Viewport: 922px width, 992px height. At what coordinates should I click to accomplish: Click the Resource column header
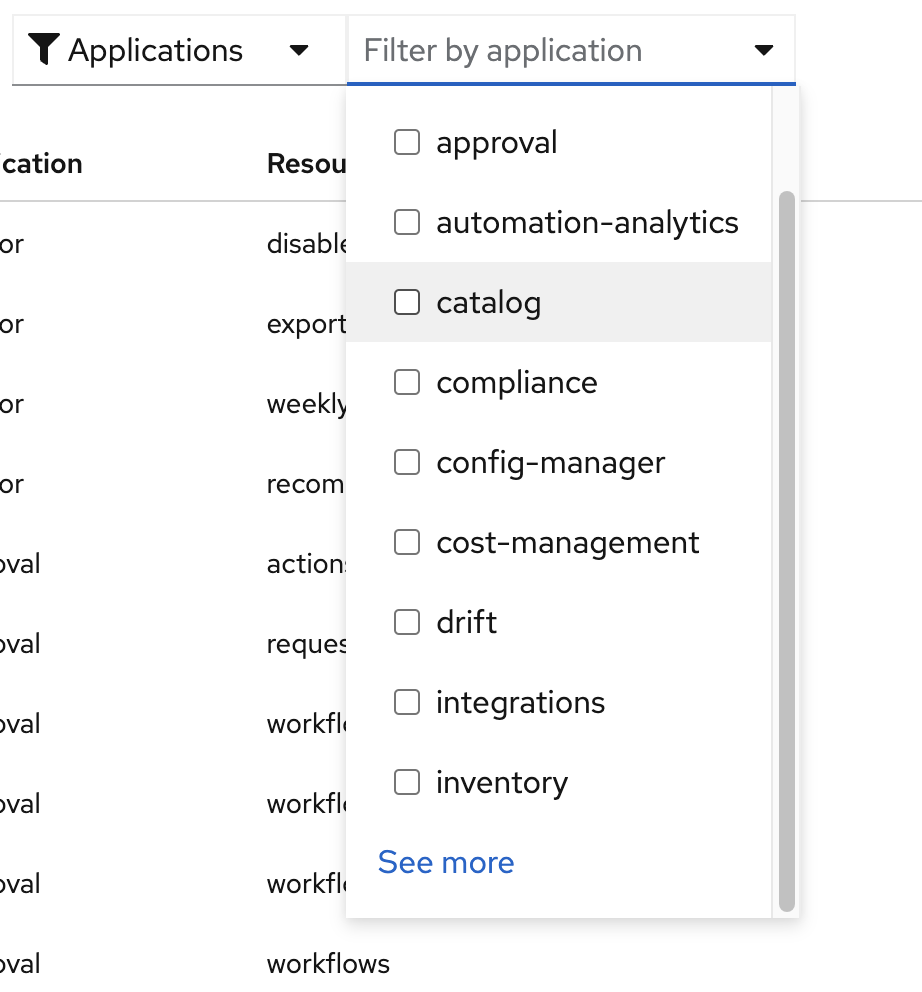pos(306,164)
